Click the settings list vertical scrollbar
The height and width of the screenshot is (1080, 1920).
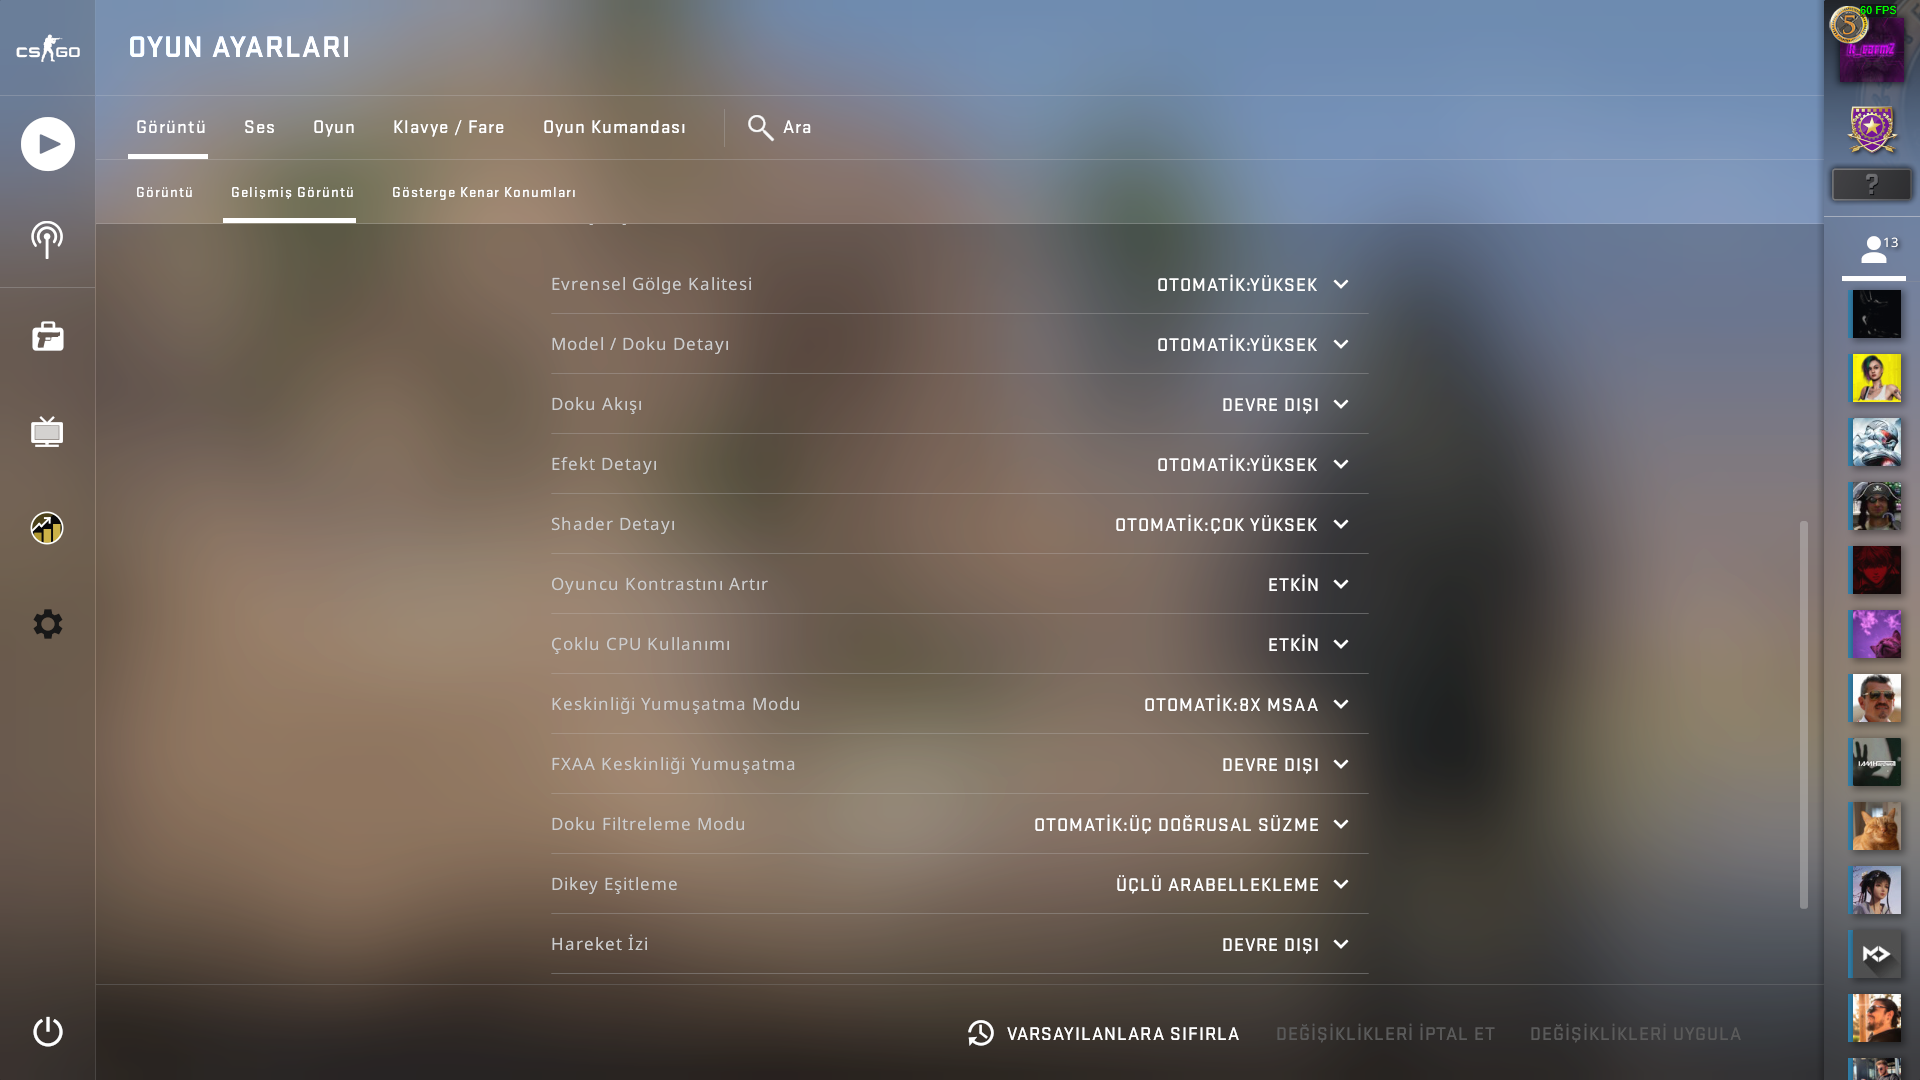coord(1804,714)
